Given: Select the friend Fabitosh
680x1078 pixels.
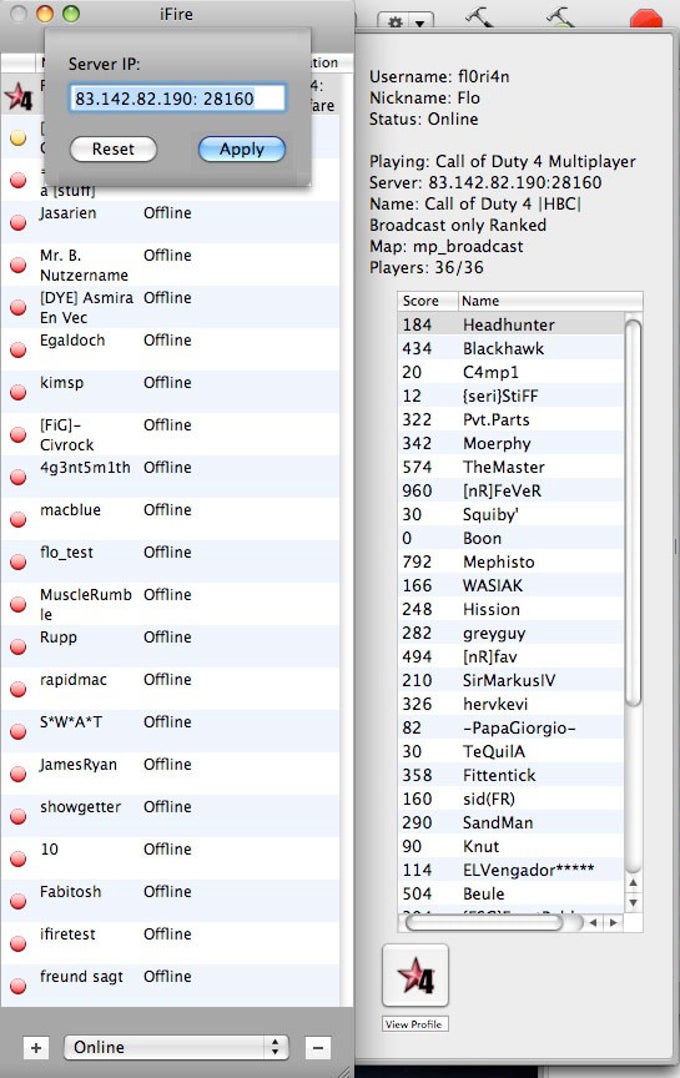Looking at the screenshot, I should click(170, 901).
